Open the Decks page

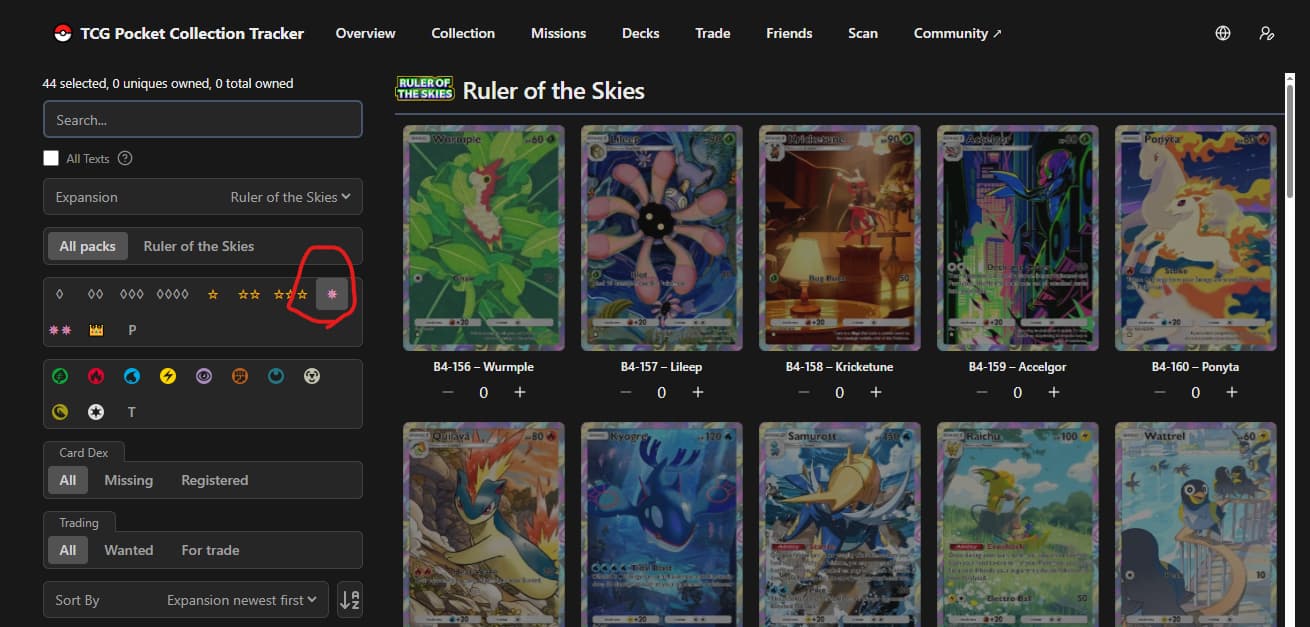pyautogui.click(x=640, y=33)
